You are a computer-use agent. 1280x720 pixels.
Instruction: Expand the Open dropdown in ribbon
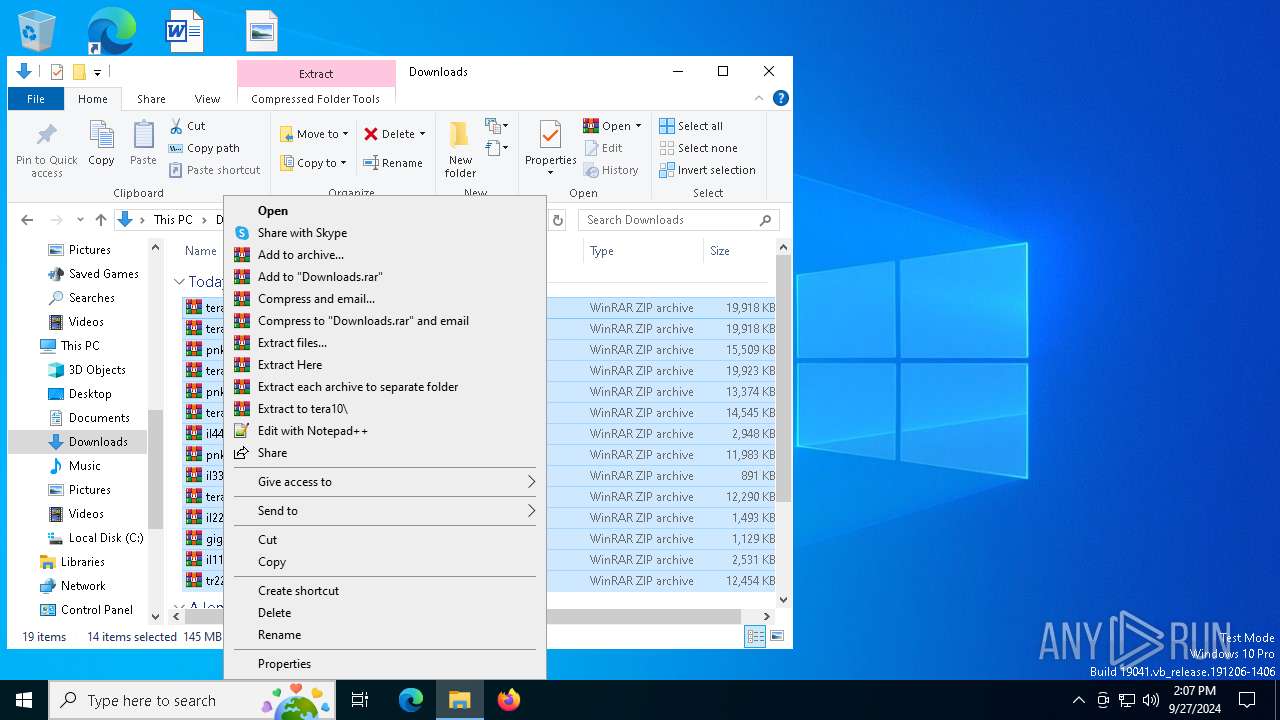click(638, 126)
